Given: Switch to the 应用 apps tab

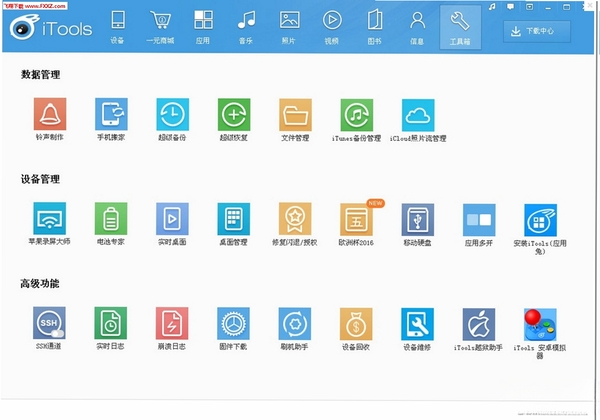Looking at the screenshot, I should click(203, 28).
